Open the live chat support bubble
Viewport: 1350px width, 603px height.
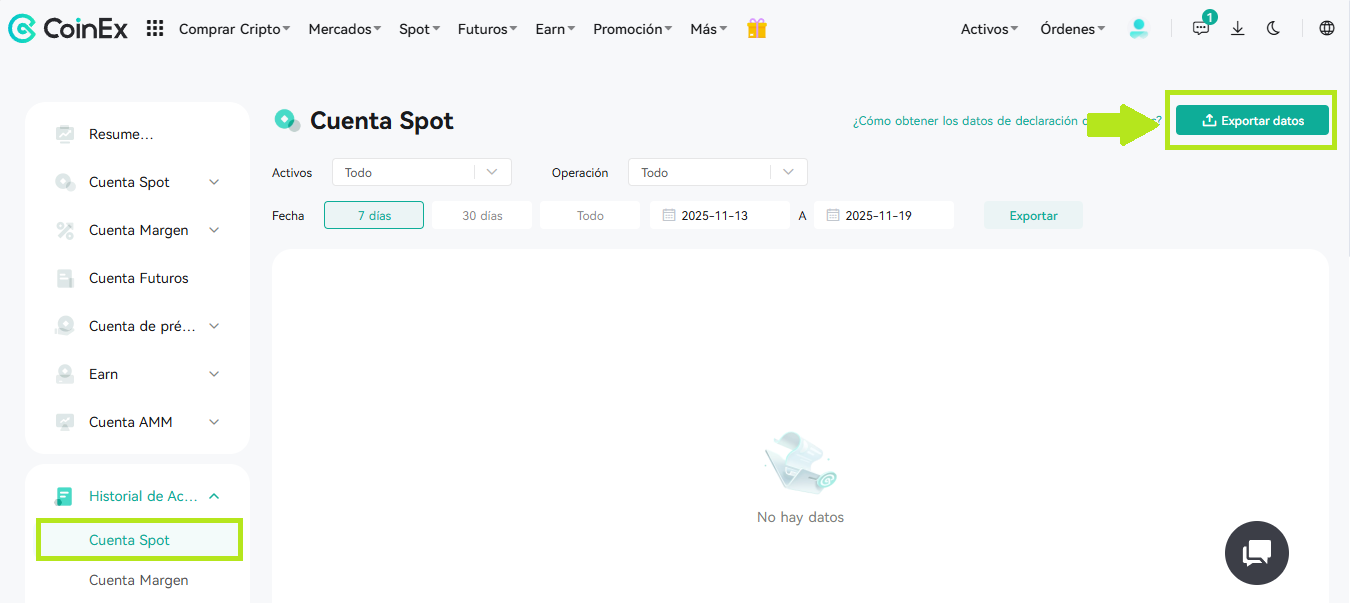[x=1257, y=553]
